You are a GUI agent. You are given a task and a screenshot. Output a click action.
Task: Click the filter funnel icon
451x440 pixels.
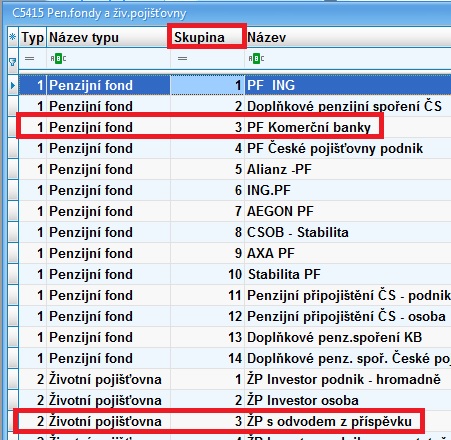pyautogui.click(x=13, y=62)
